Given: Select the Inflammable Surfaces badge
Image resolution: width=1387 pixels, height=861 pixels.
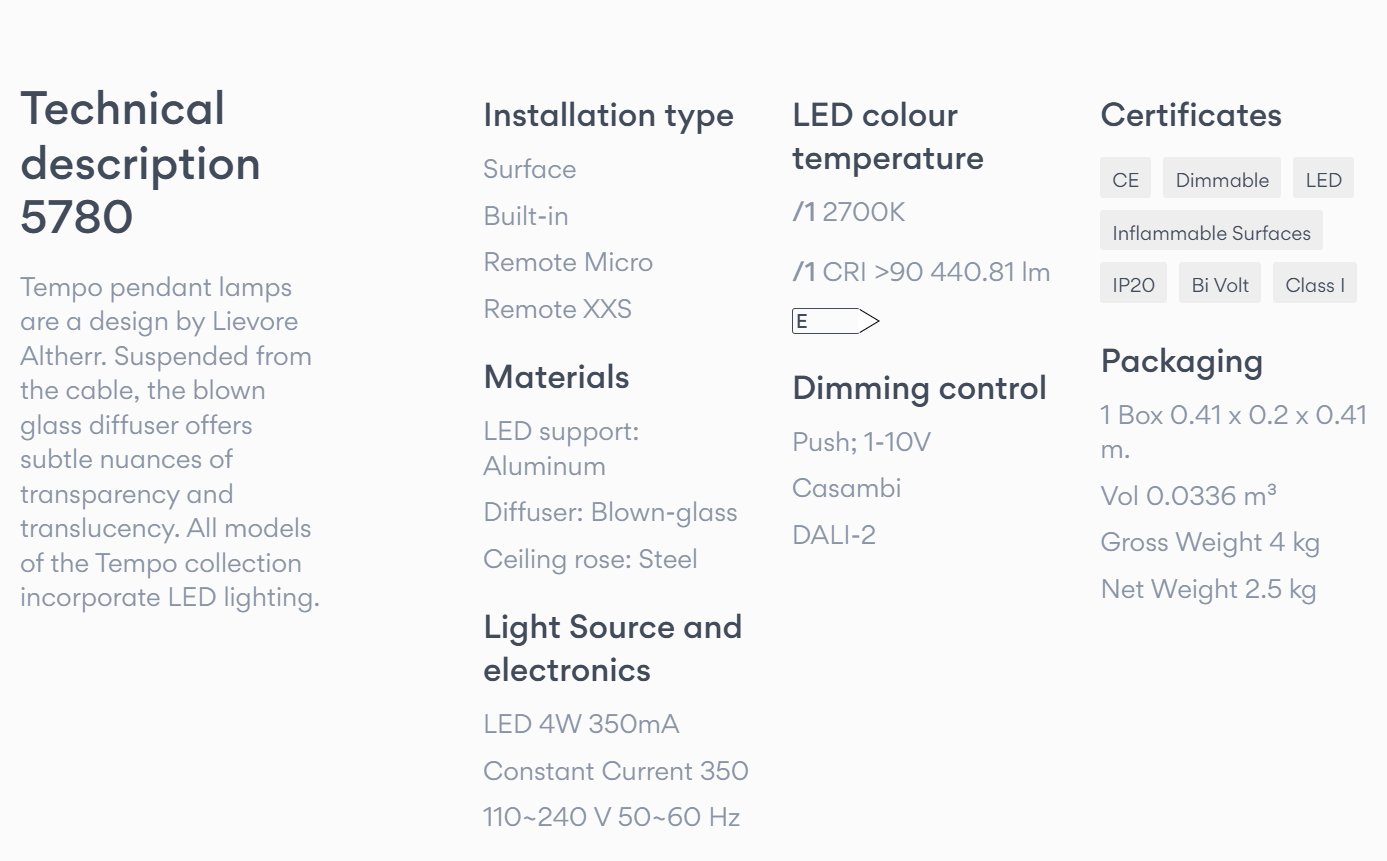Looking at the screenshot, I should (1211, 232).
